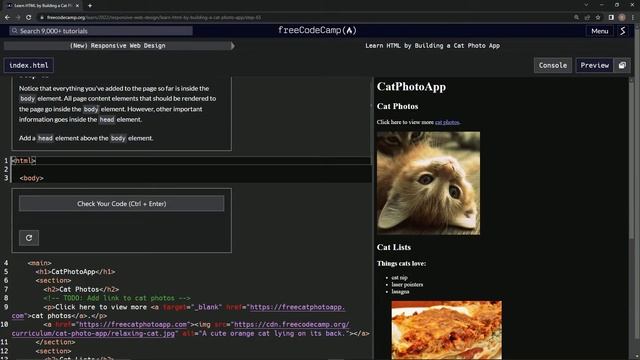Click the reset code circular arrow button
This screenshot has width=640, height=360.
click(29, 238)
